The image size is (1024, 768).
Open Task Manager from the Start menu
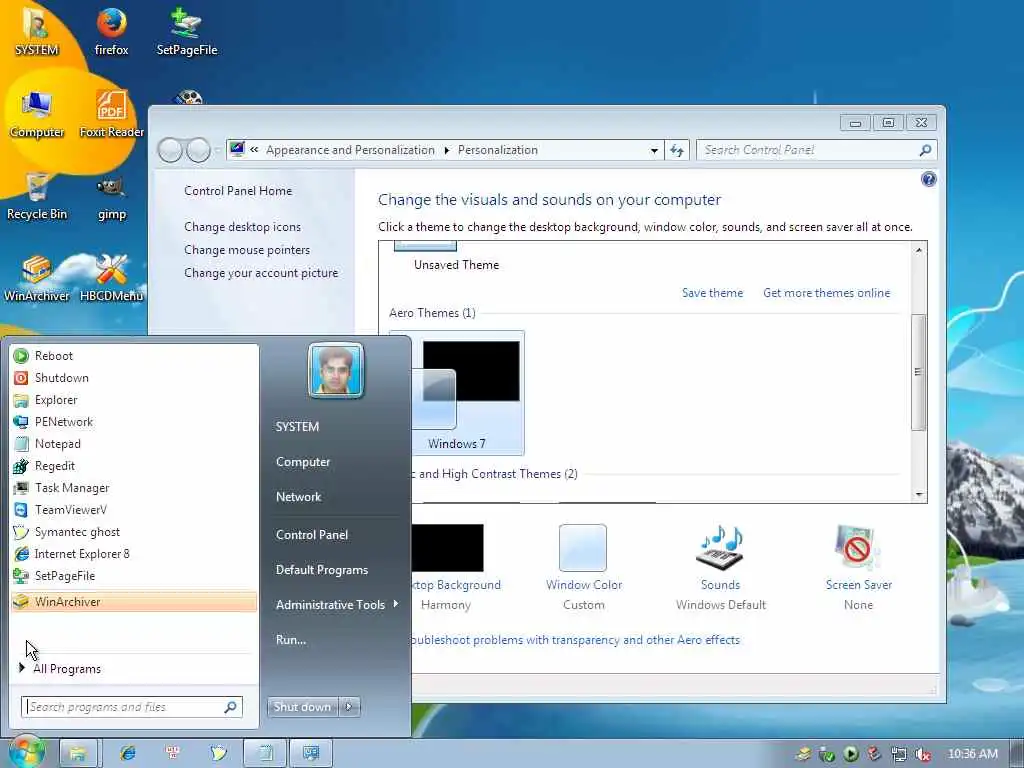[134, 488]
